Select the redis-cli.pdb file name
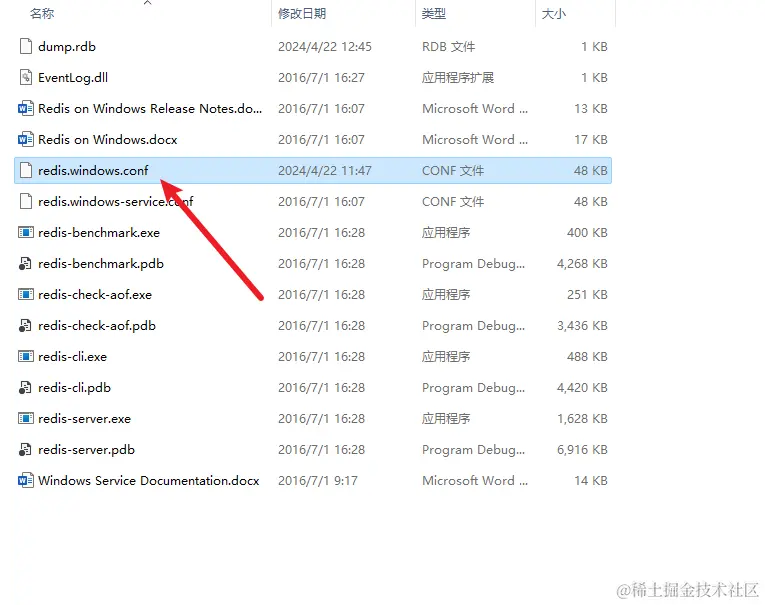This screenshot has width=765, height=605. [75, 387]
